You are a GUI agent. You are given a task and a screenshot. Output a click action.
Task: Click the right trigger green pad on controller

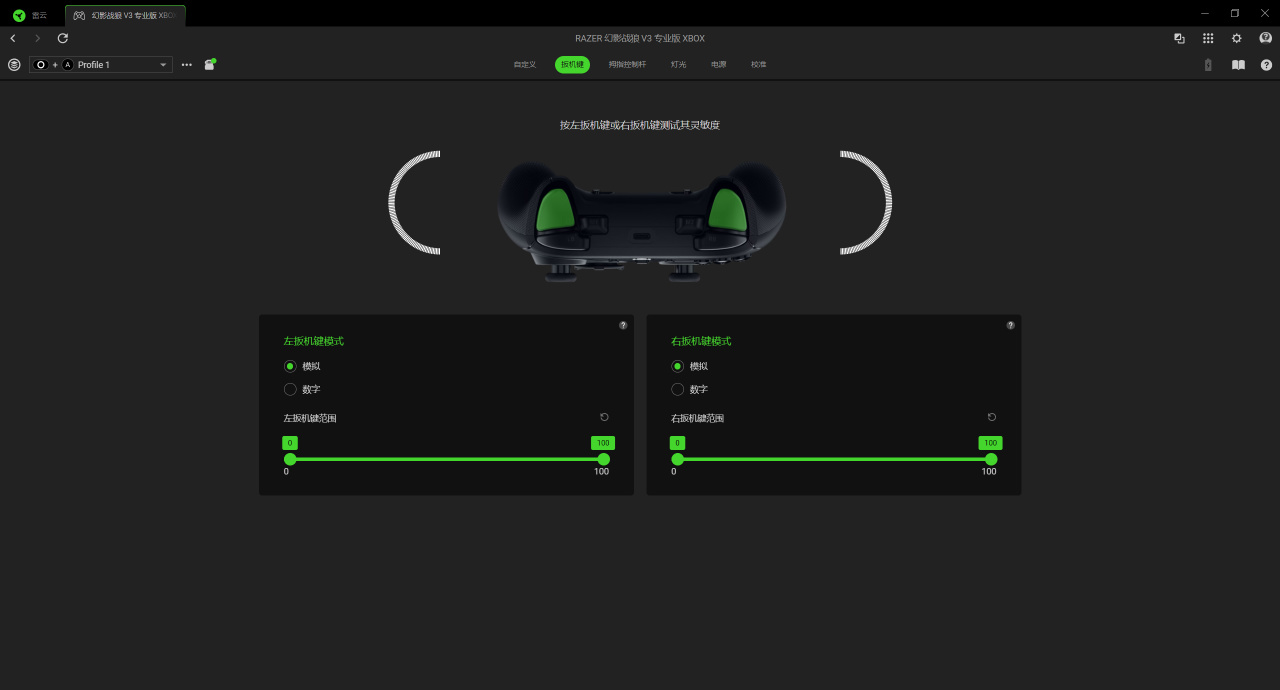click(x=729, y=209)
